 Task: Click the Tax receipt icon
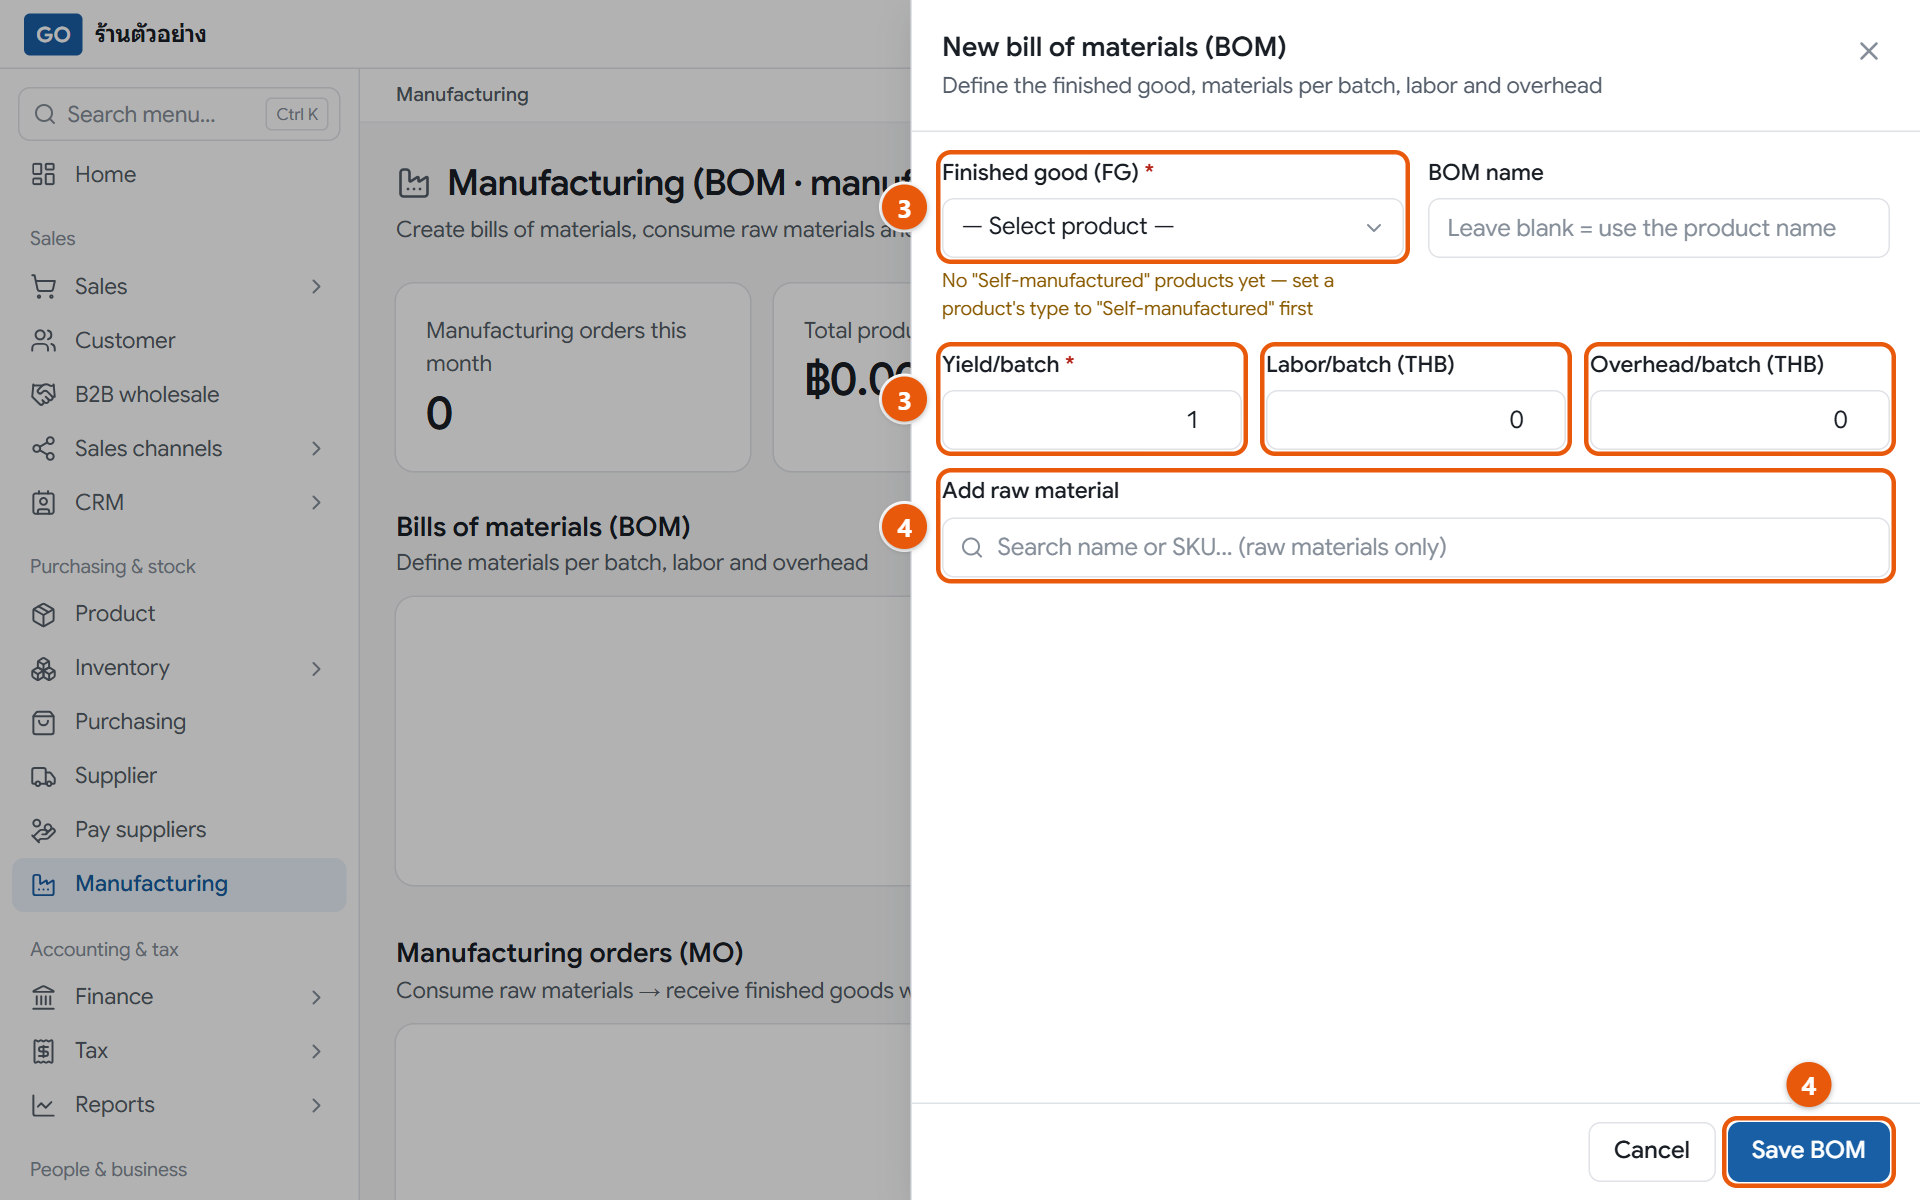[x=43, y=1051]
